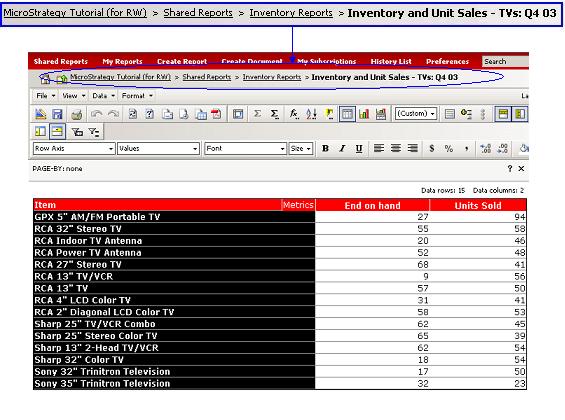Viewport: 565px width, 420px height.
Task: Follow the Inventory Reports breadcrumb link
Action: pyautogui.click(x=272, y=77)
